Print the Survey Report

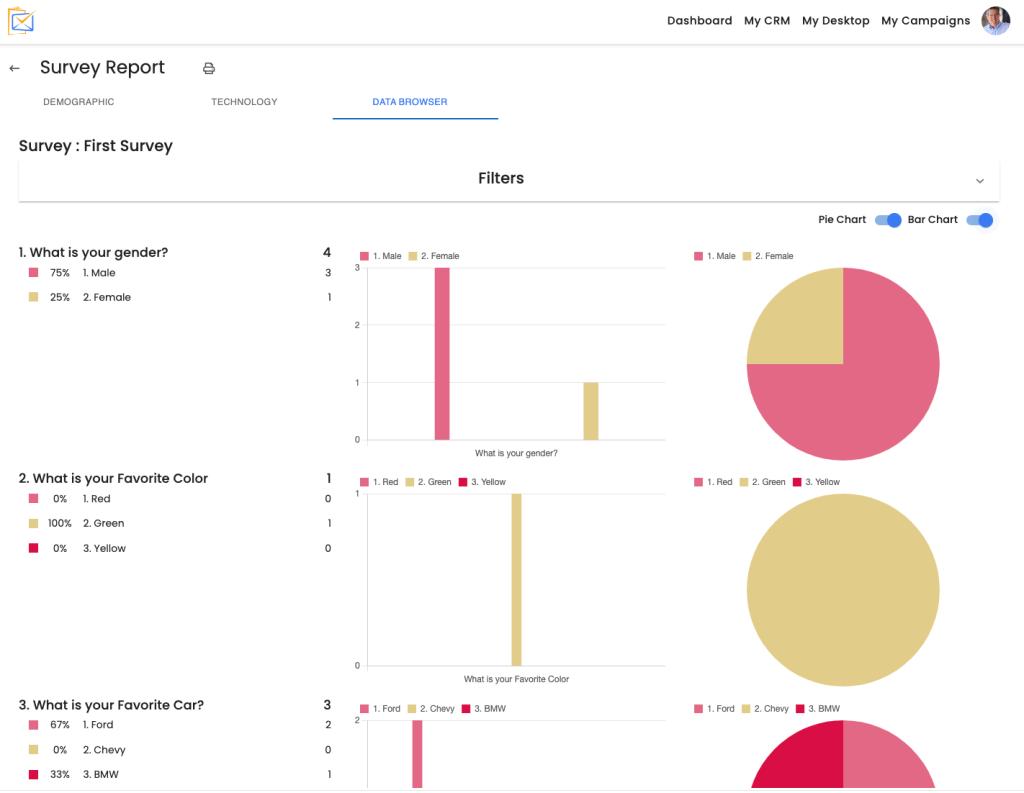209,66
